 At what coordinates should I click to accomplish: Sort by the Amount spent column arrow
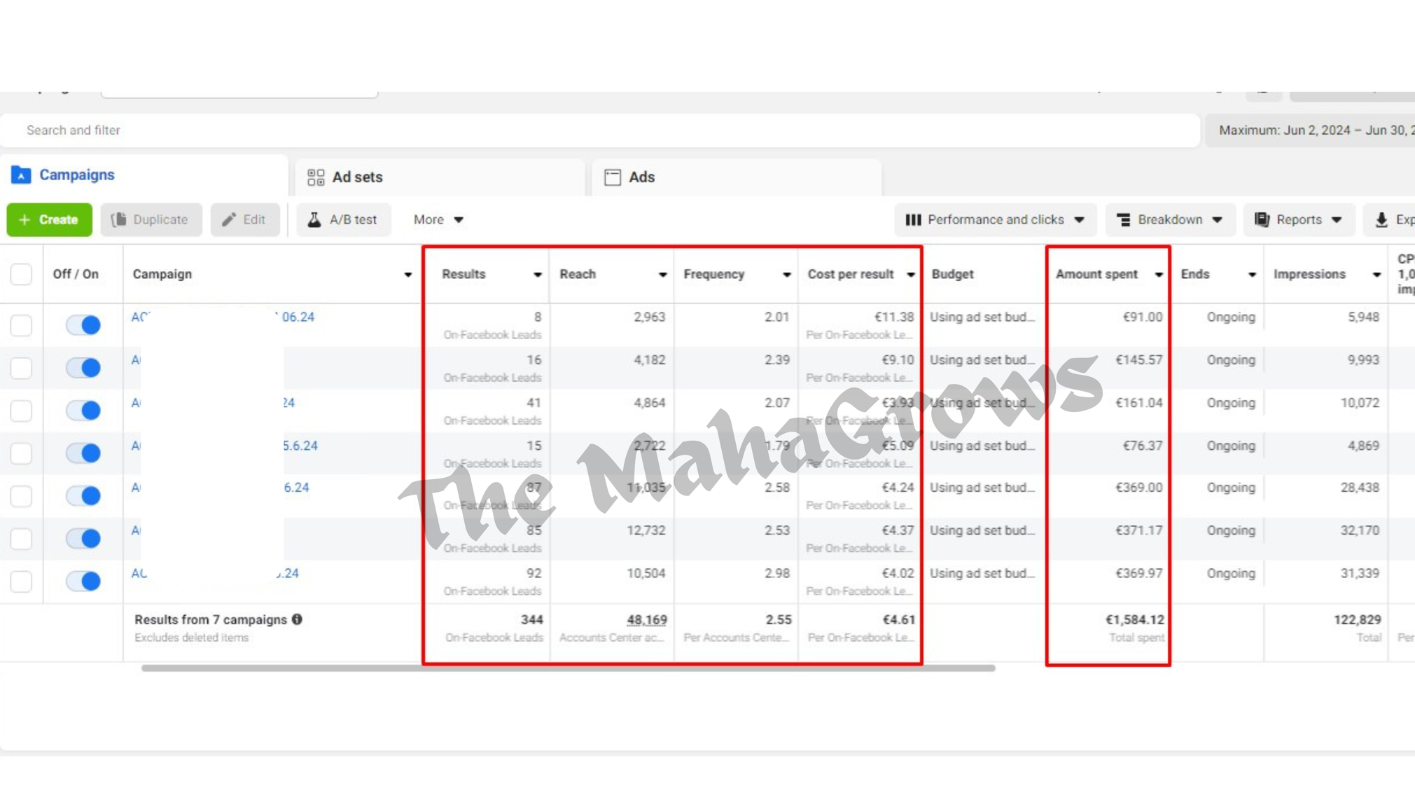pos(1158,275)
